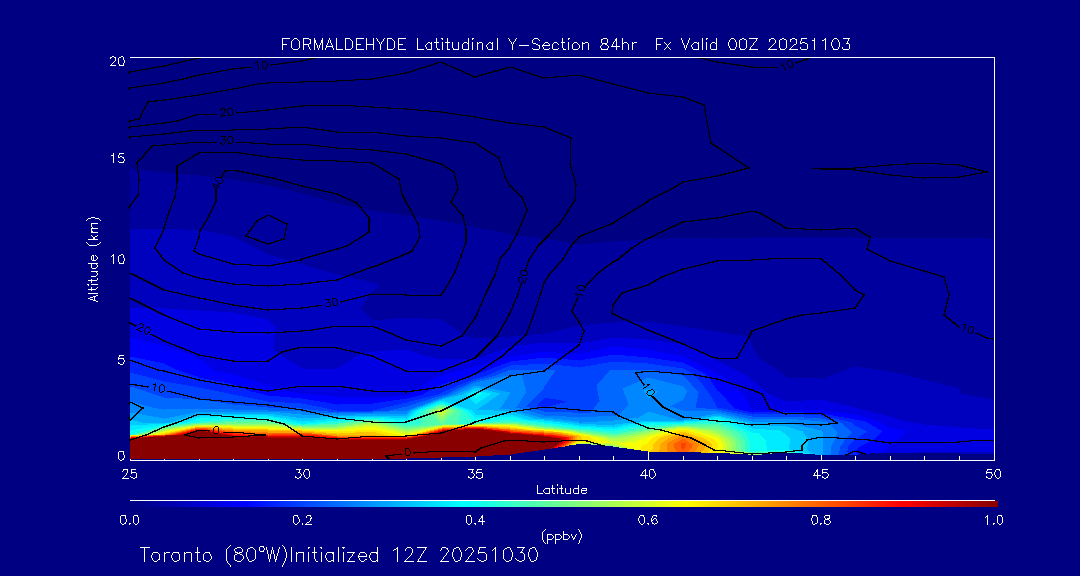Click the FORMALDEHYDE Latitudinal Y-Section plot title
Screen dimensions: 1080x576
(565, 45)
